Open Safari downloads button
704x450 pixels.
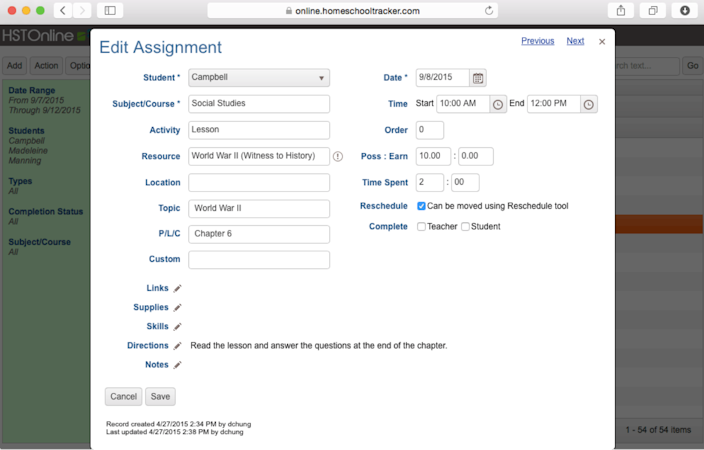point(685,10)
